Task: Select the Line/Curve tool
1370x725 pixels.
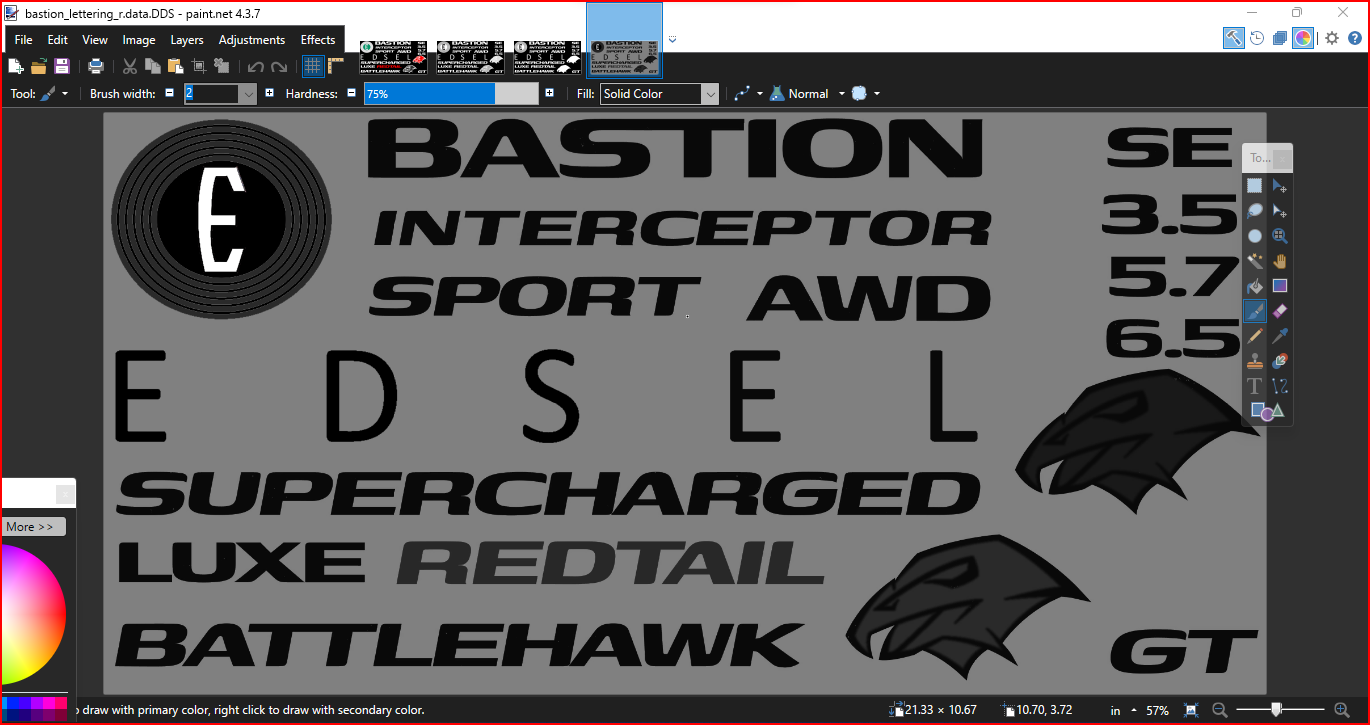Action: click(x=1280, y=386)
